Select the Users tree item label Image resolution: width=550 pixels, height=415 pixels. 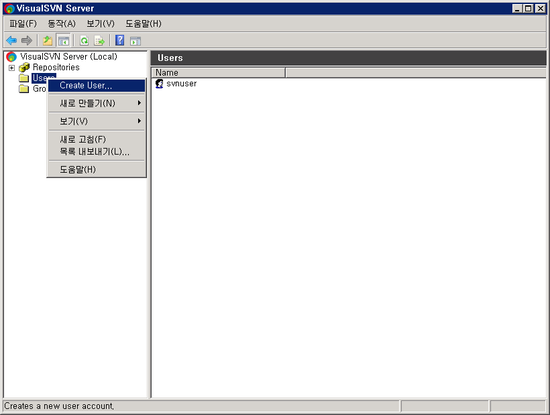43,78
